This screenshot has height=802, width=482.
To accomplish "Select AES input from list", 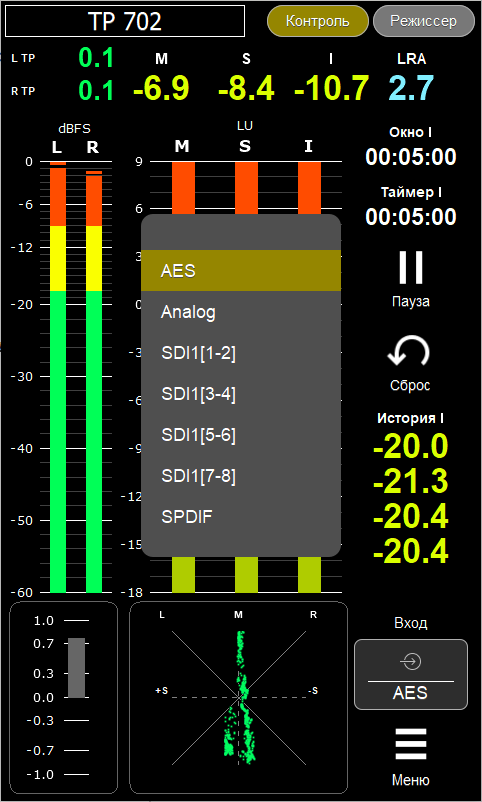I will (x=241, y=271).
